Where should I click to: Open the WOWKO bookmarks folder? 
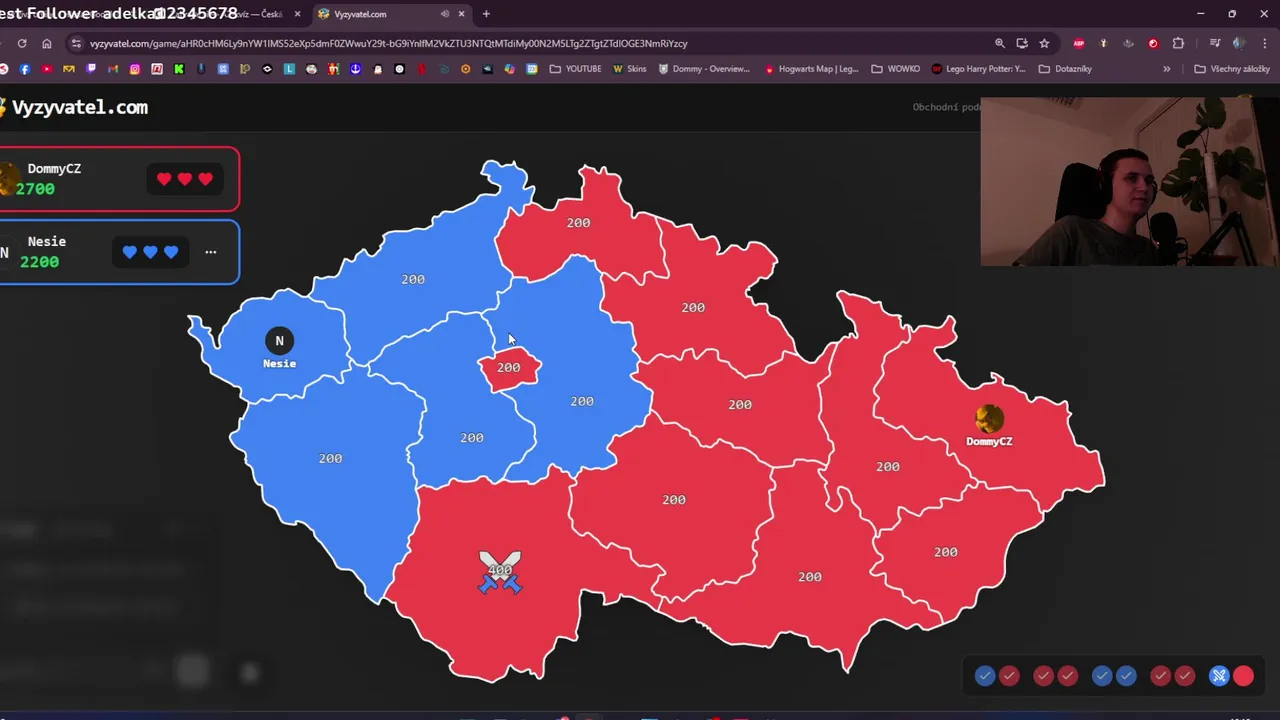(896, 69)
